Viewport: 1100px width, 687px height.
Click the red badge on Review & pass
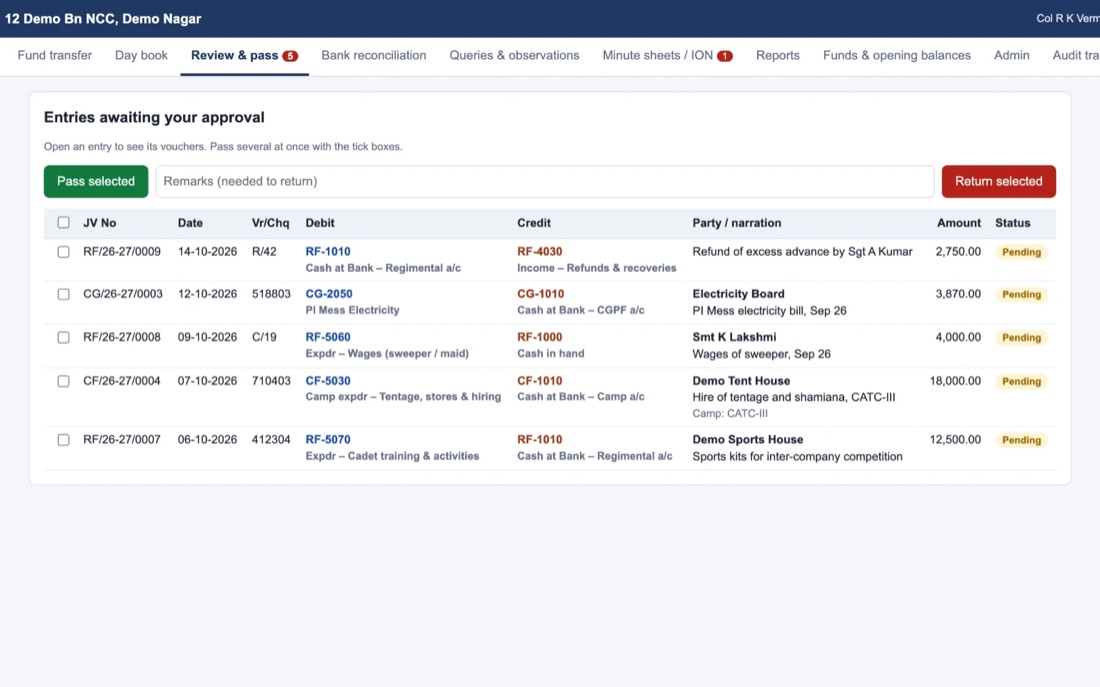[x=290, y=56]
